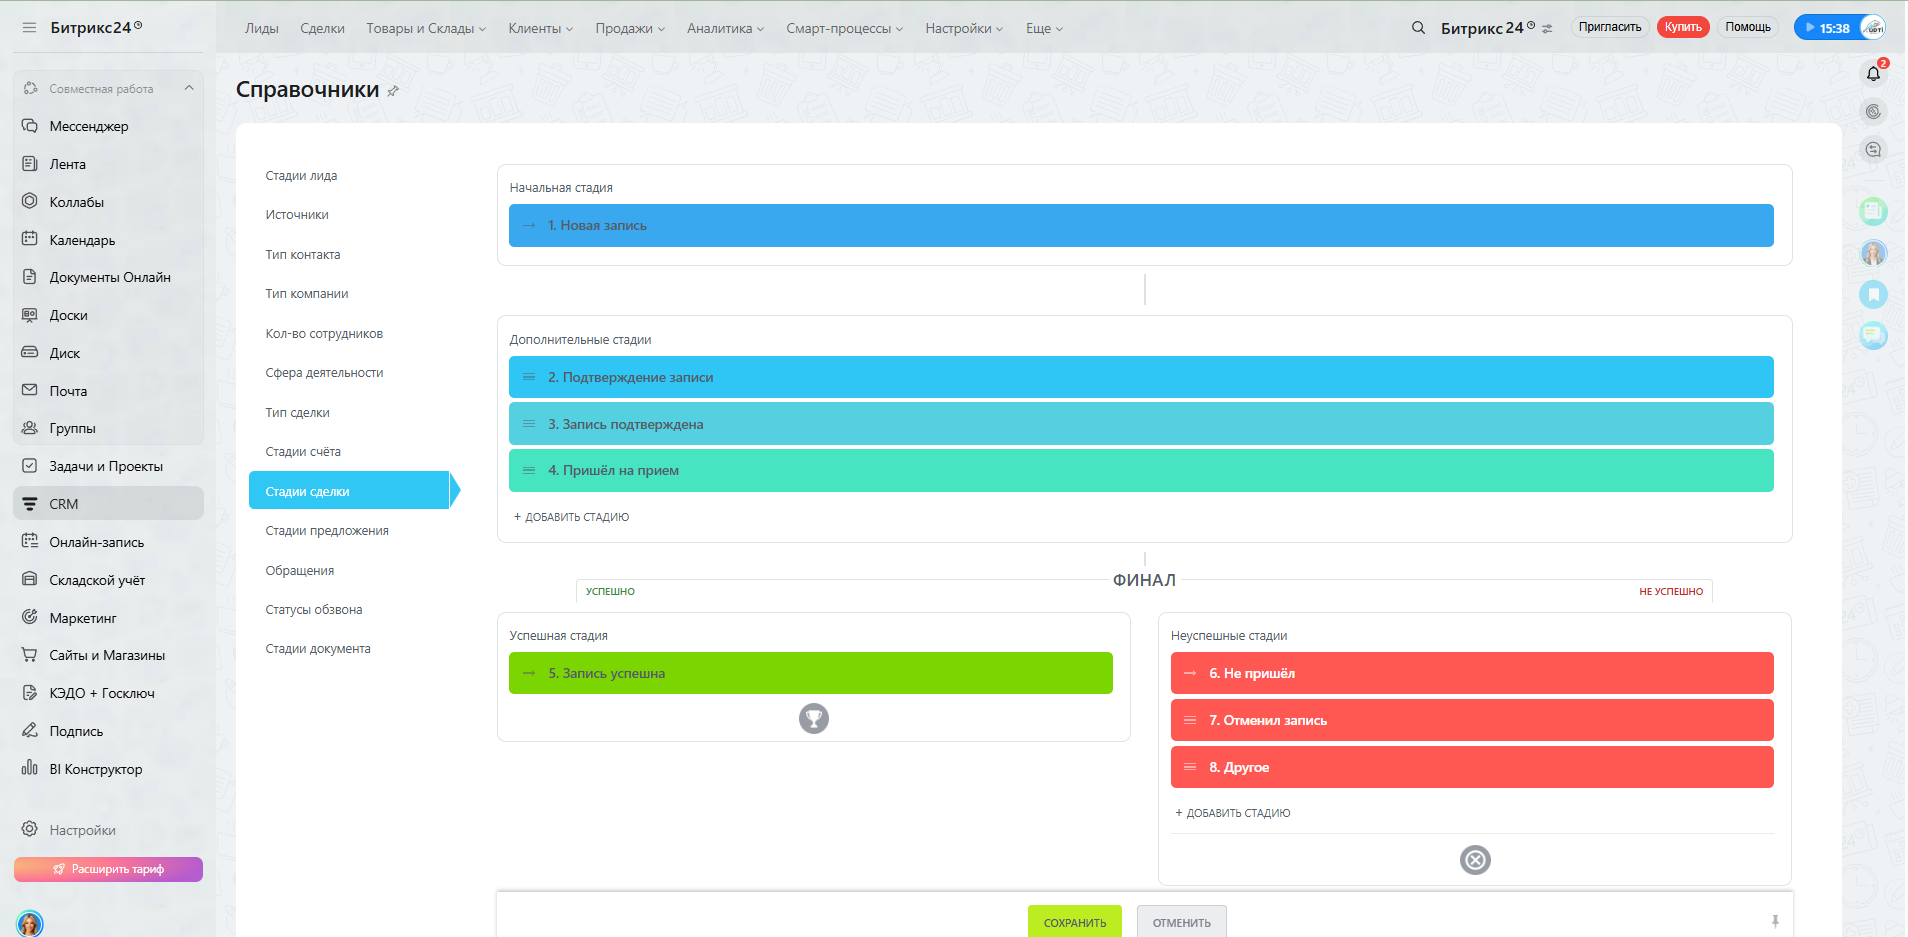
Task: Expand the Еще menu
Action: 1044,28
